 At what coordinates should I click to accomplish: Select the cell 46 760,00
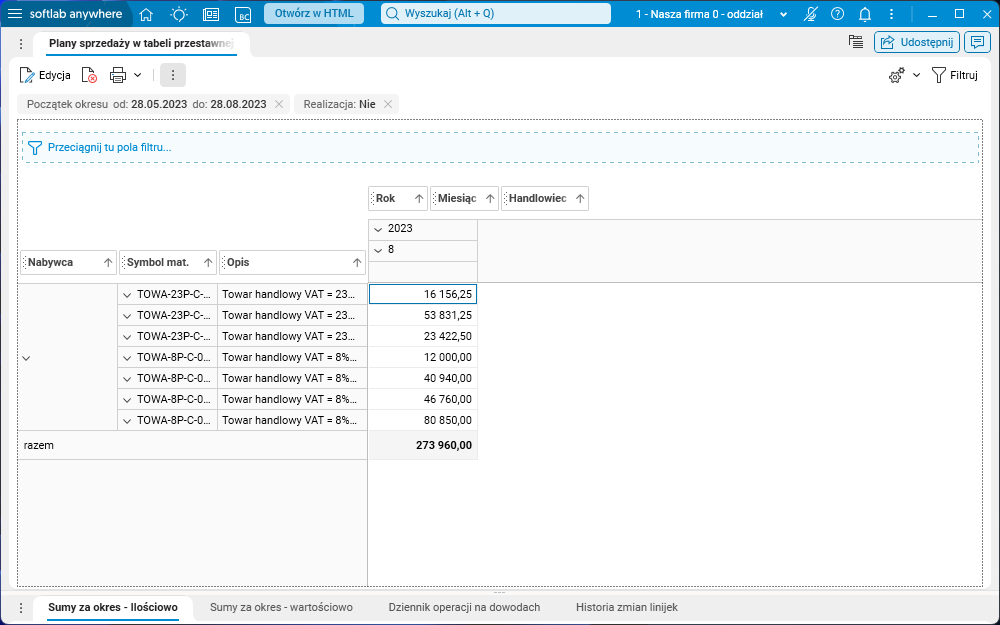(423, 399)
